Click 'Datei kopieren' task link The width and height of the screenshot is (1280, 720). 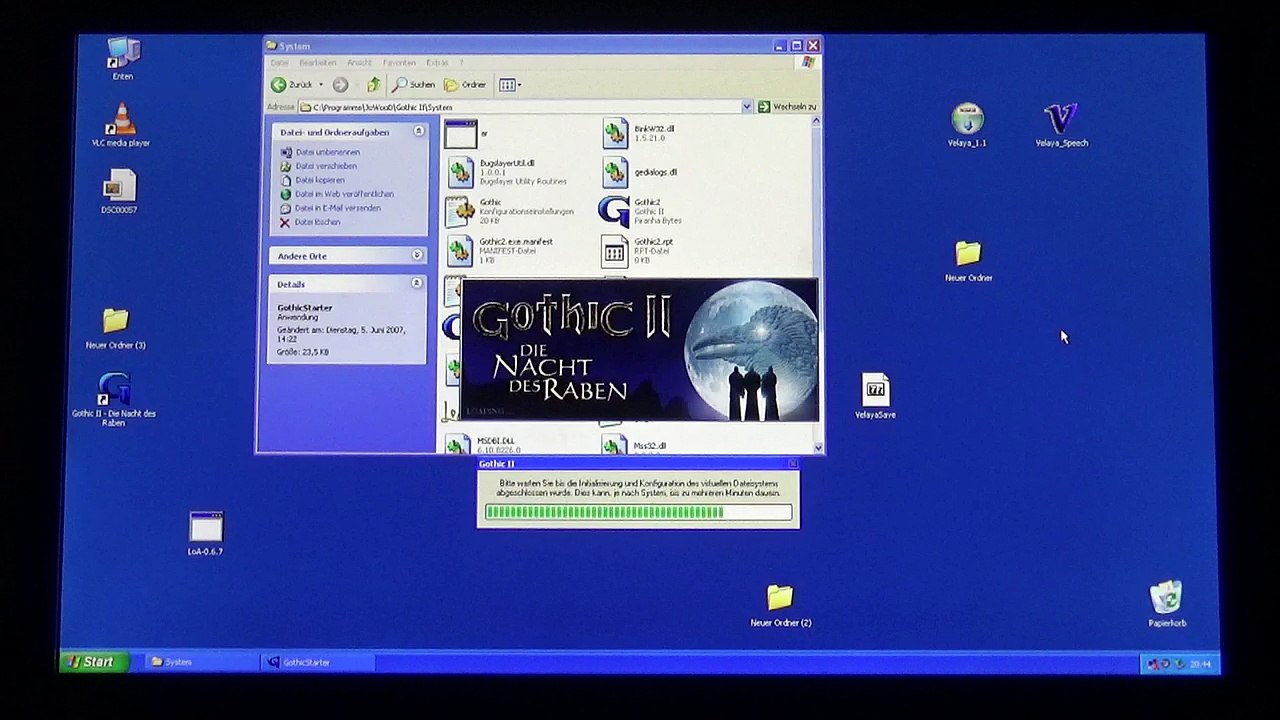point(319,180)
